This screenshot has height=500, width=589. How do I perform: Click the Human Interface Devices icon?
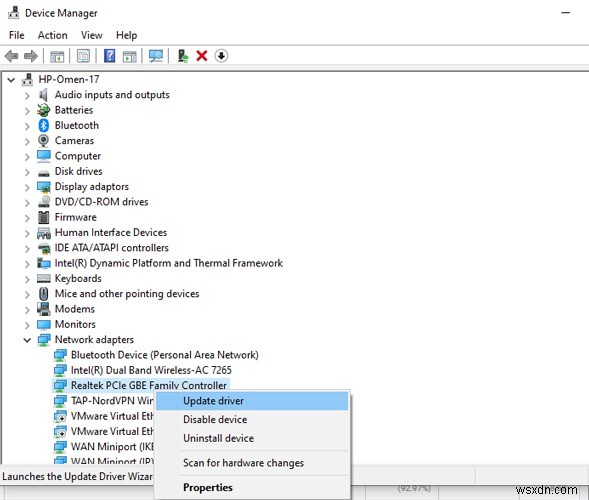(x=44, y=233)
